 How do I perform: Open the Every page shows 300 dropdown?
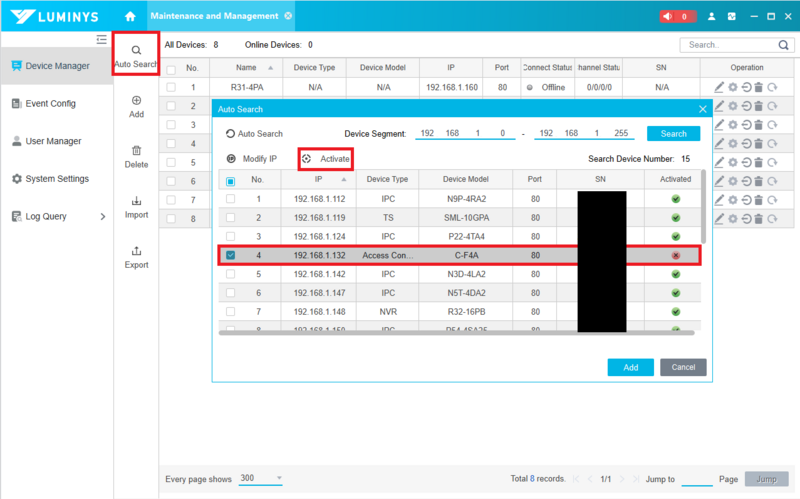[x=261, y=478]
